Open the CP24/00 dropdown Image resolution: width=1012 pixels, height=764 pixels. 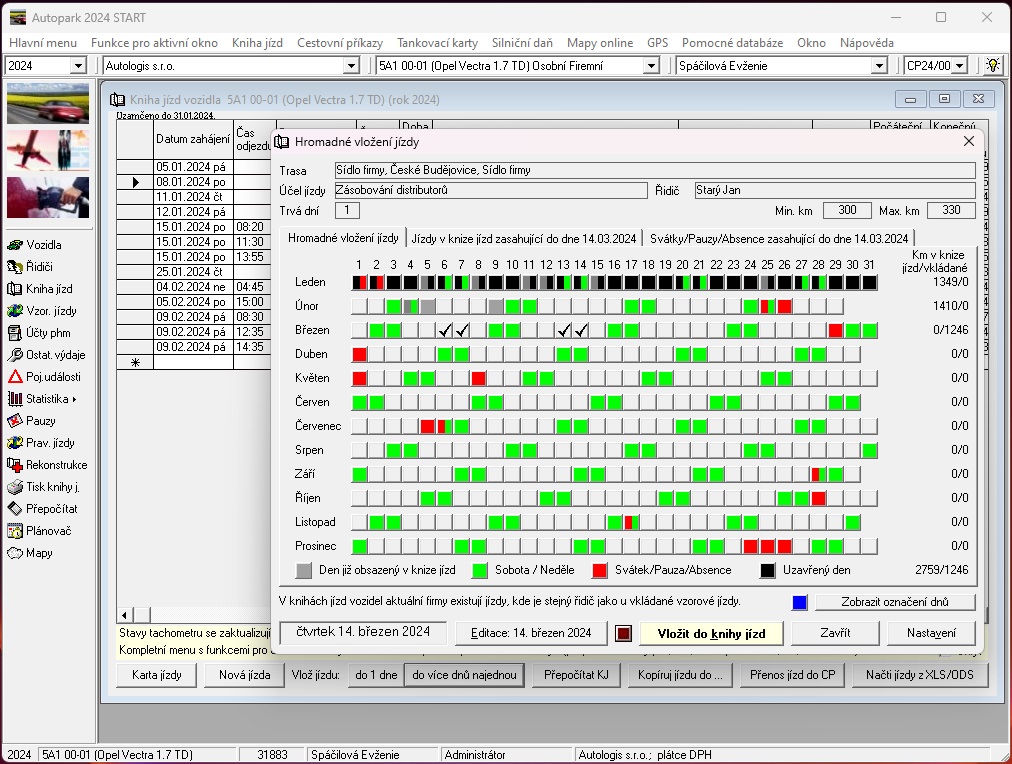pos(959,66)
